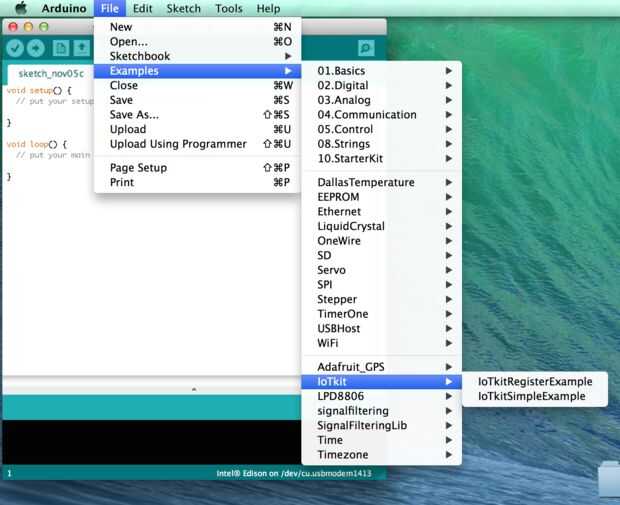This screenshot has width=620, height=505.
Task: Expand the 02.Digital examples
Action: pos(382,85)
